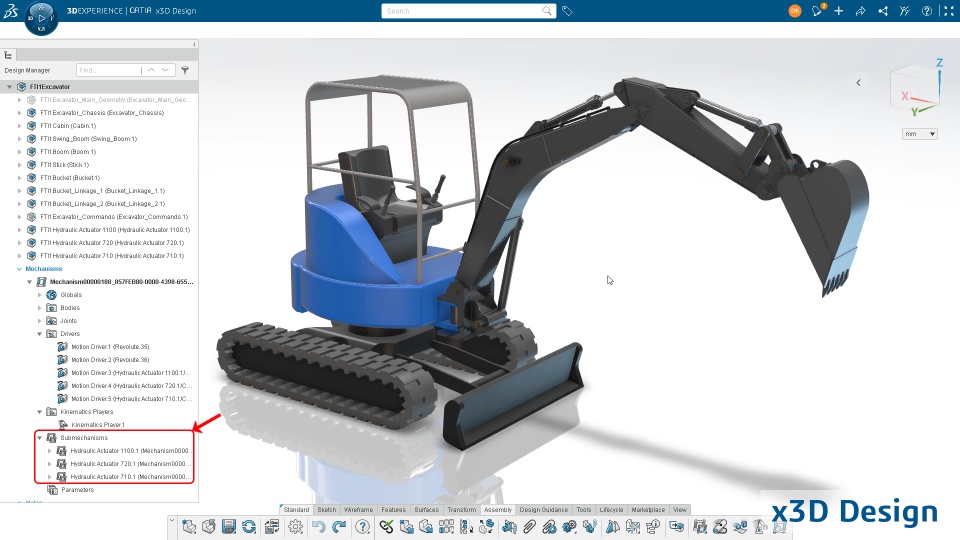Viewport: 960px width, 540px height.
Task: Collapse the FTI1Excavator root node
Action: (9, 87)
